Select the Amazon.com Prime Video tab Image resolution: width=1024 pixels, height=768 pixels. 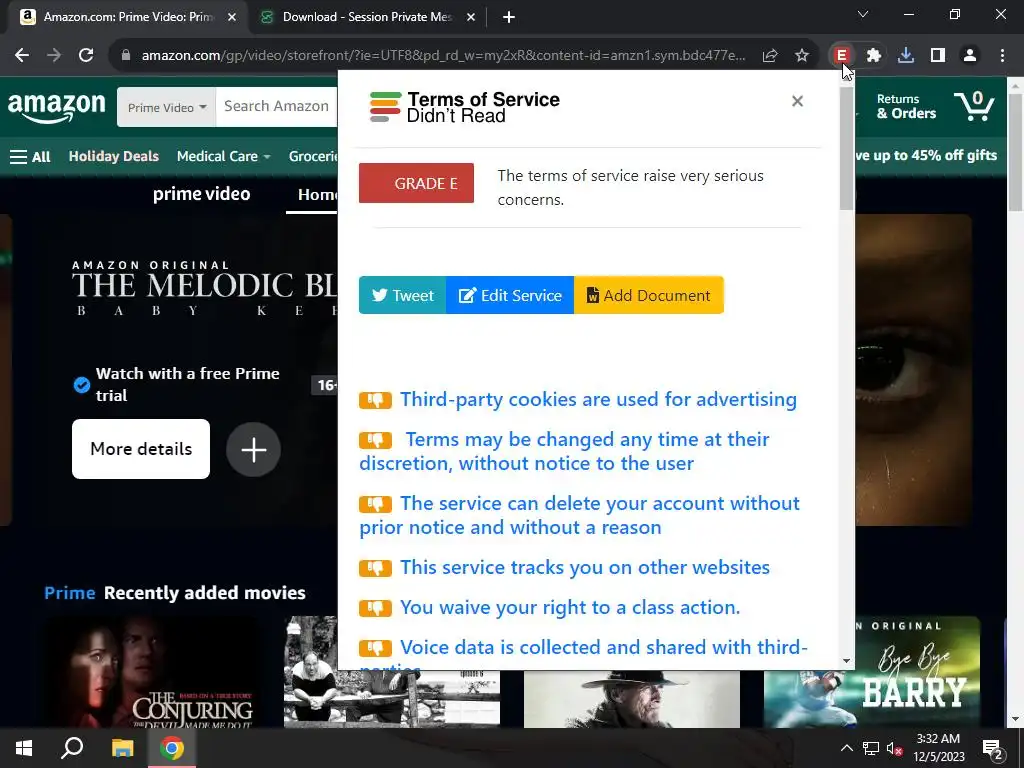128,18
